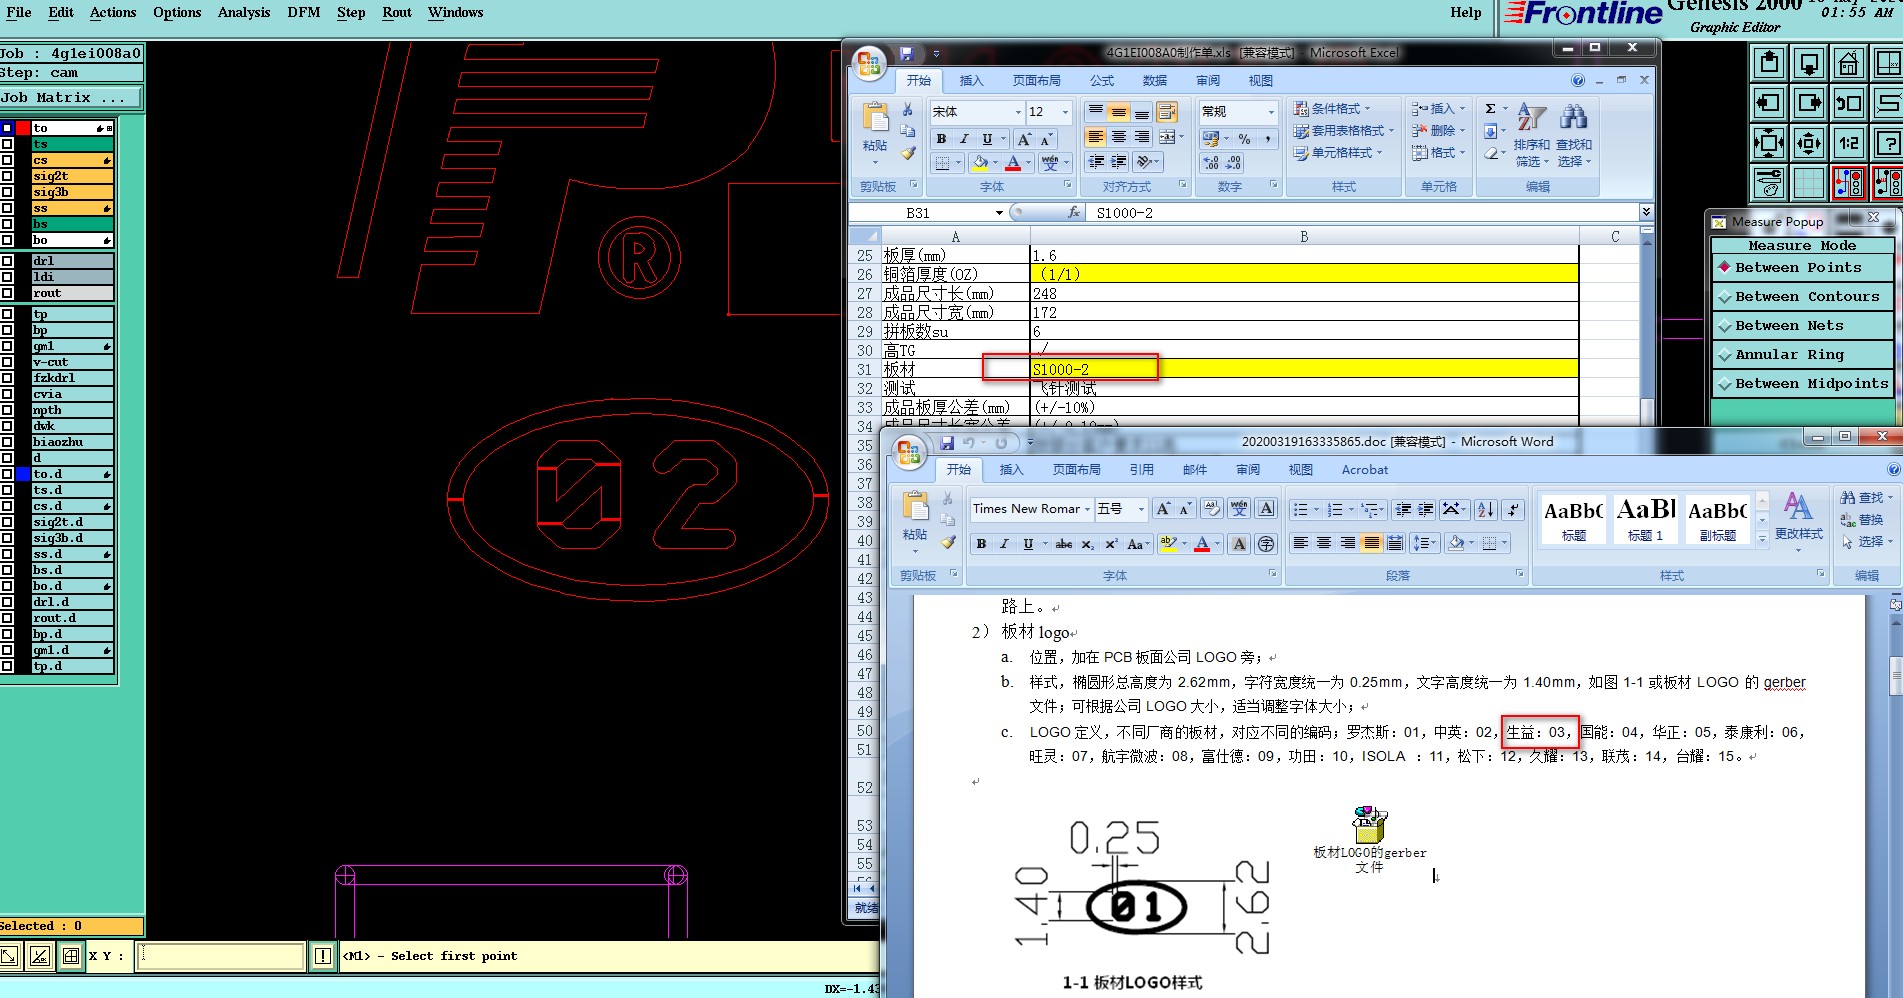Switch to Excel Data (数据) tab
The width and height of the screenshot is (1903, 998).
coord(1155,81)
